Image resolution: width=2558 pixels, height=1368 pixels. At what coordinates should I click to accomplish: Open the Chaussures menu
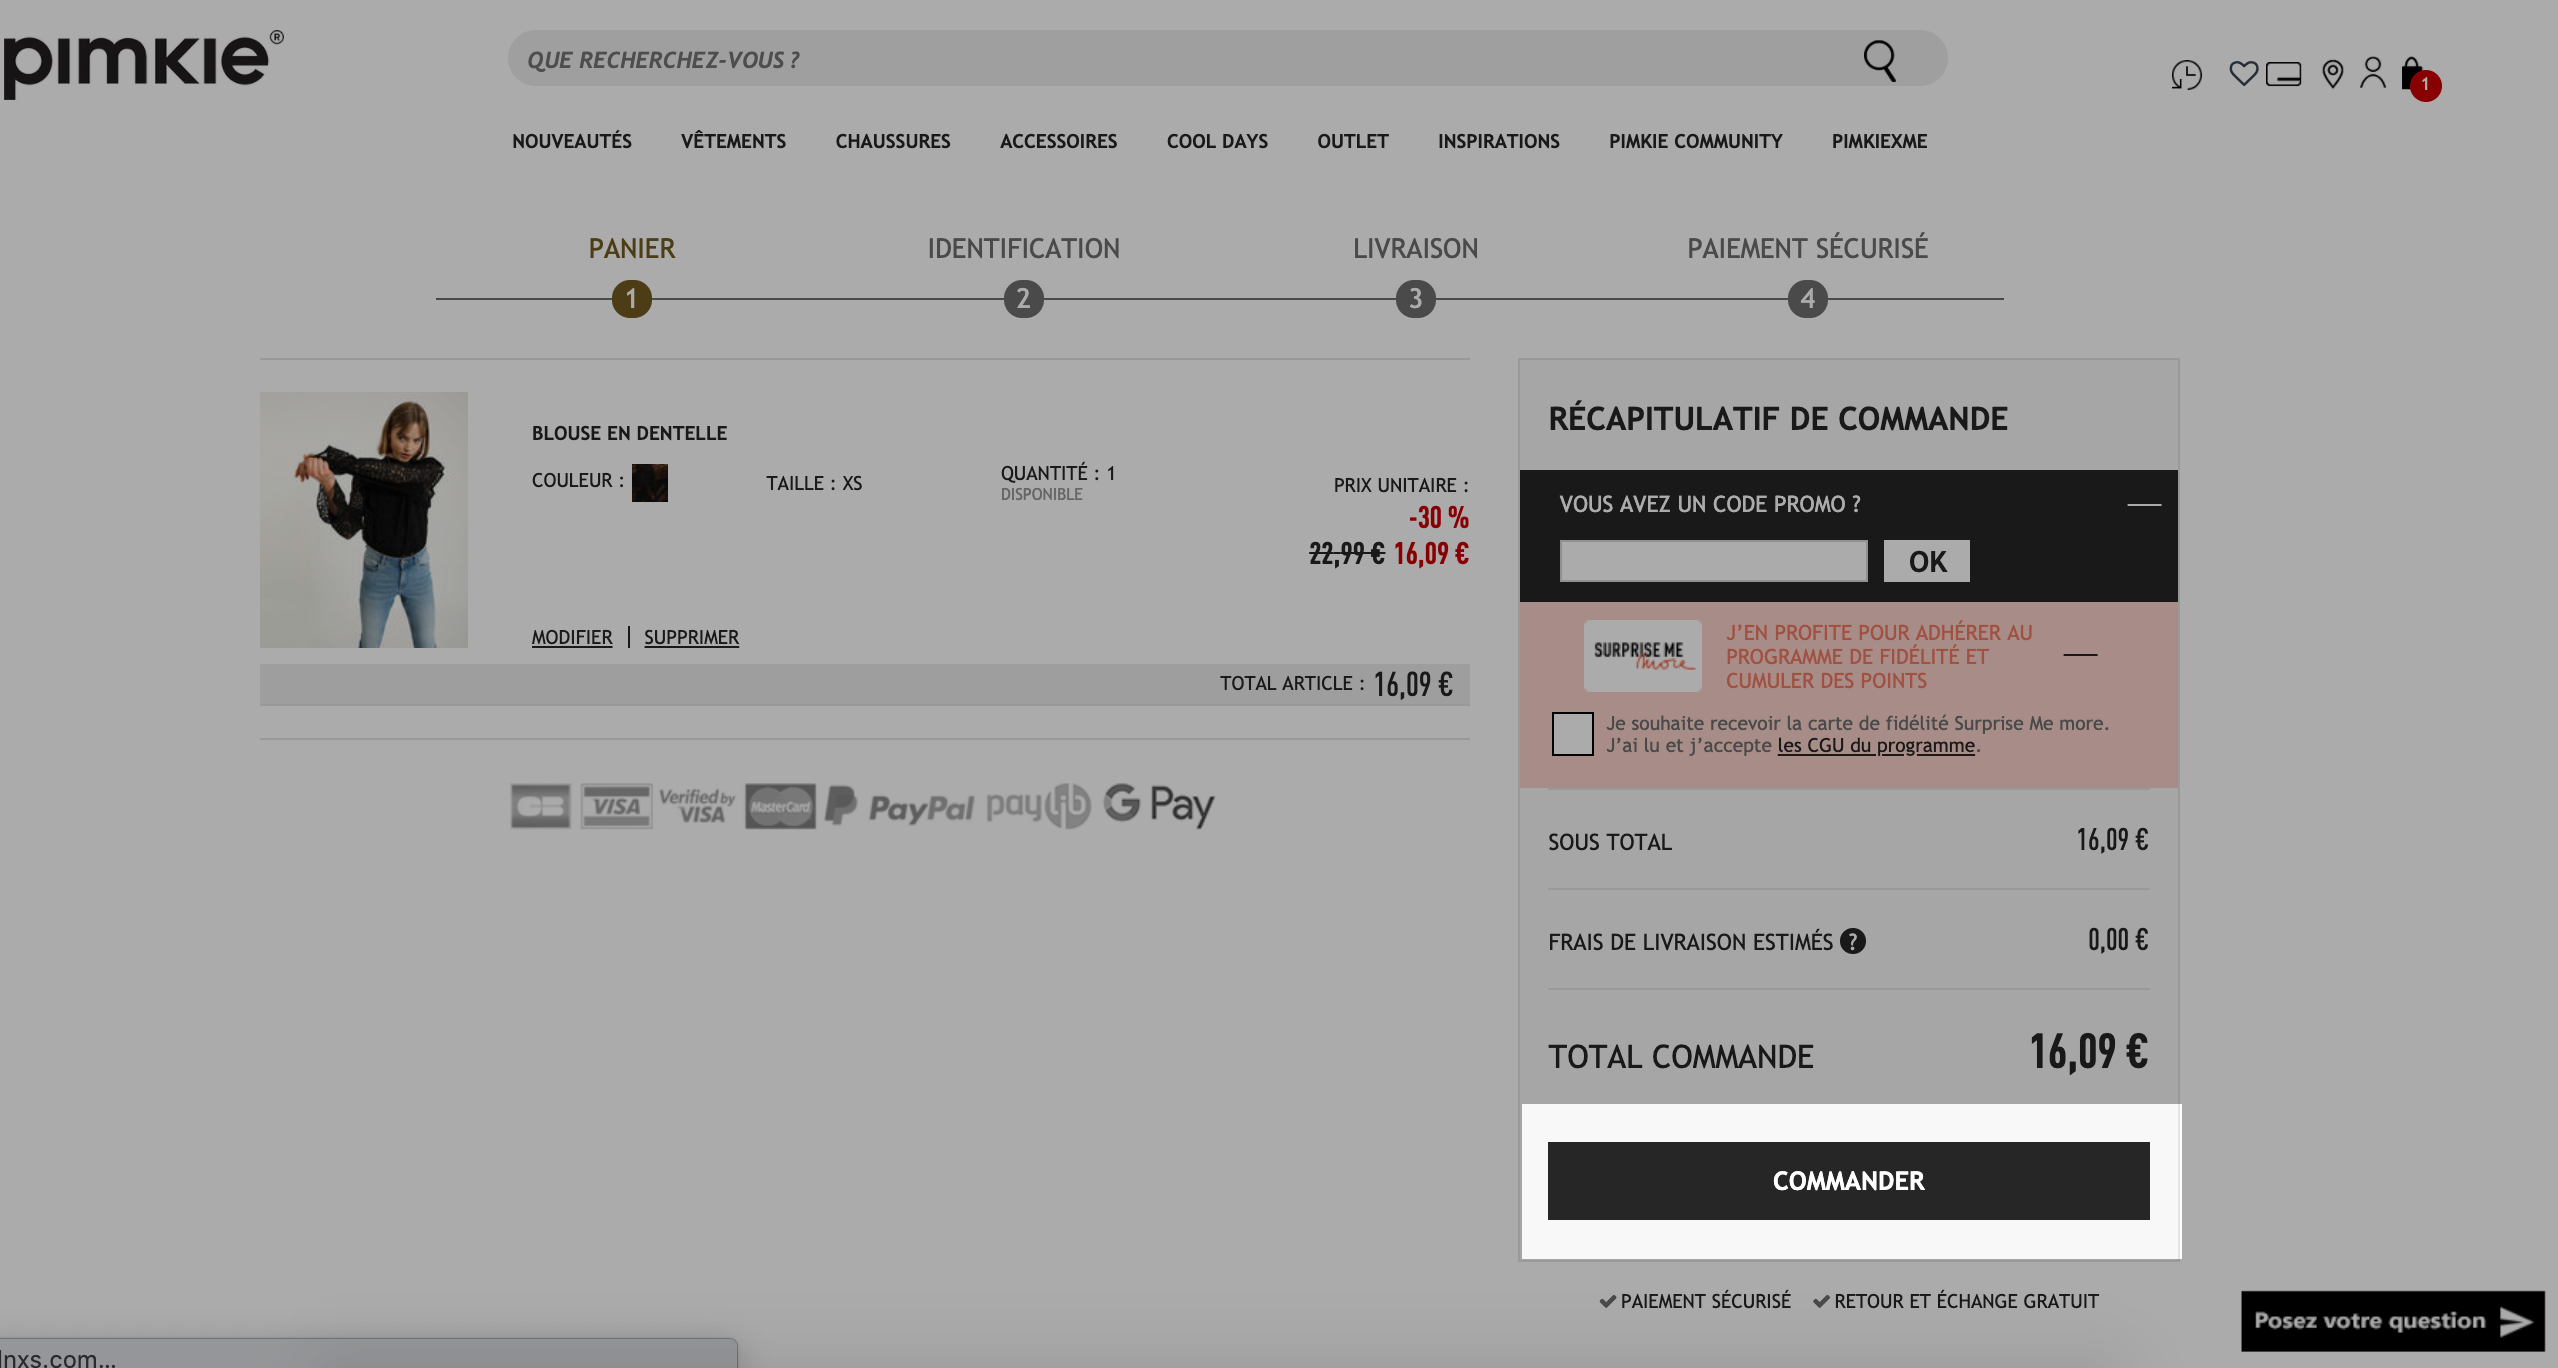[893, 142]
